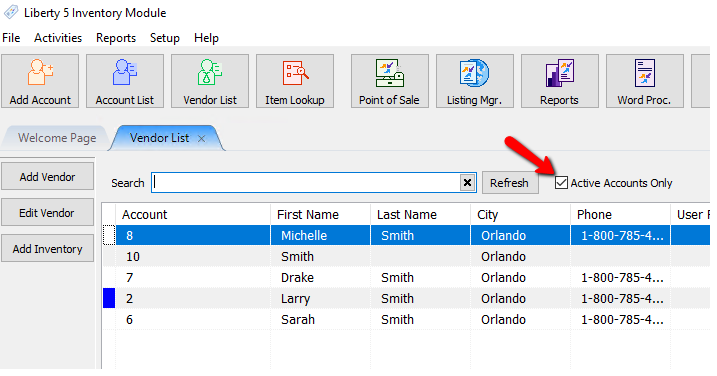The image size is (717, 376).
Task: Open the Word Proc. toolbar icon
Action: pos(645,81)
